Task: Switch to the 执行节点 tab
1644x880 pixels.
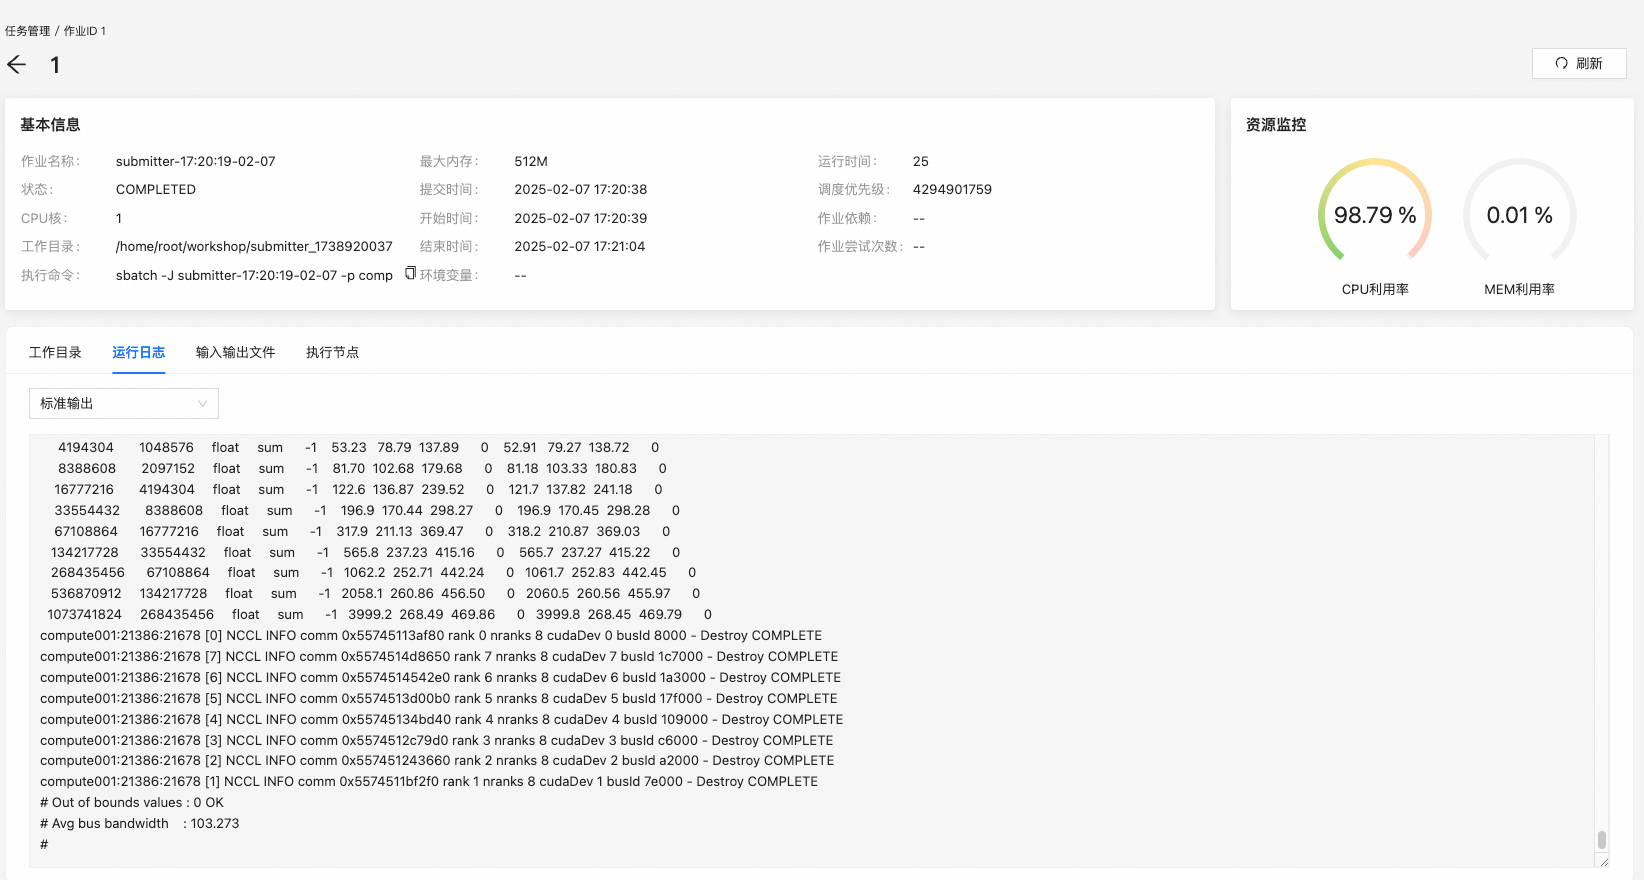Action: (332, 352)
